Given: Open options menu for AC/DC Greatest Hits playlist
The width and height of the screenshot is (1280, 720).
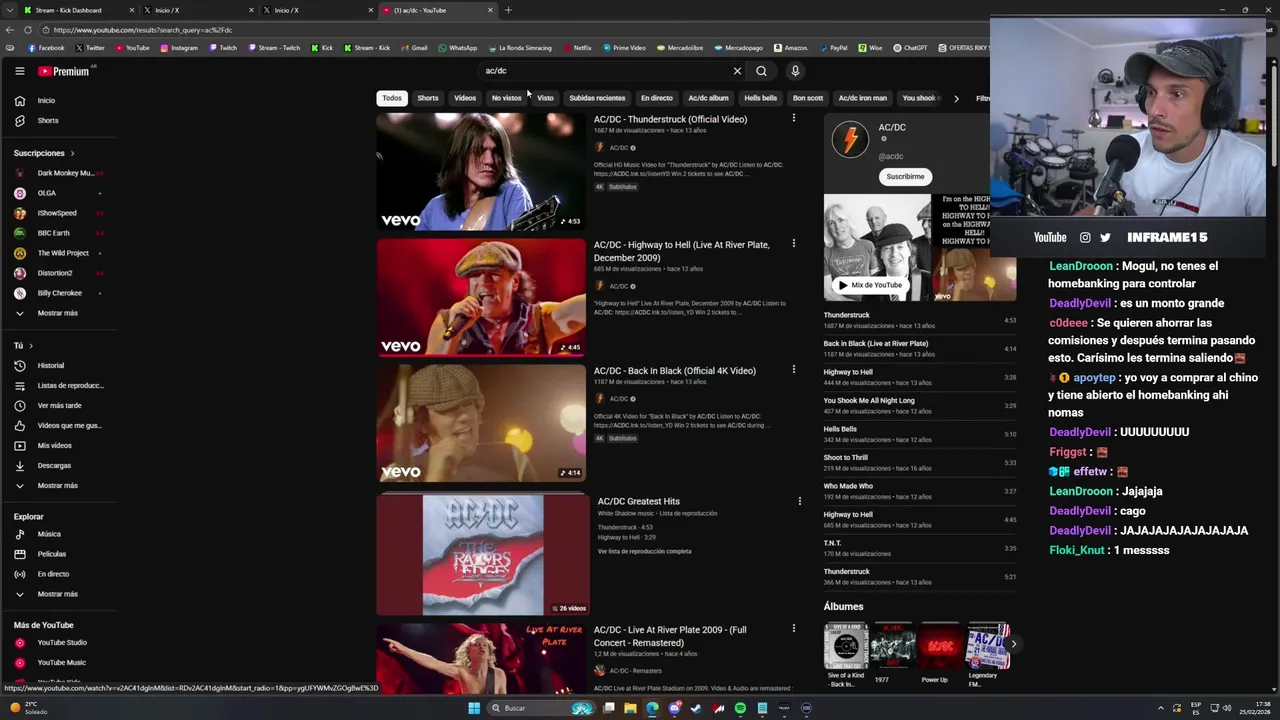Looking at the screenshot, I should [799, 501].
